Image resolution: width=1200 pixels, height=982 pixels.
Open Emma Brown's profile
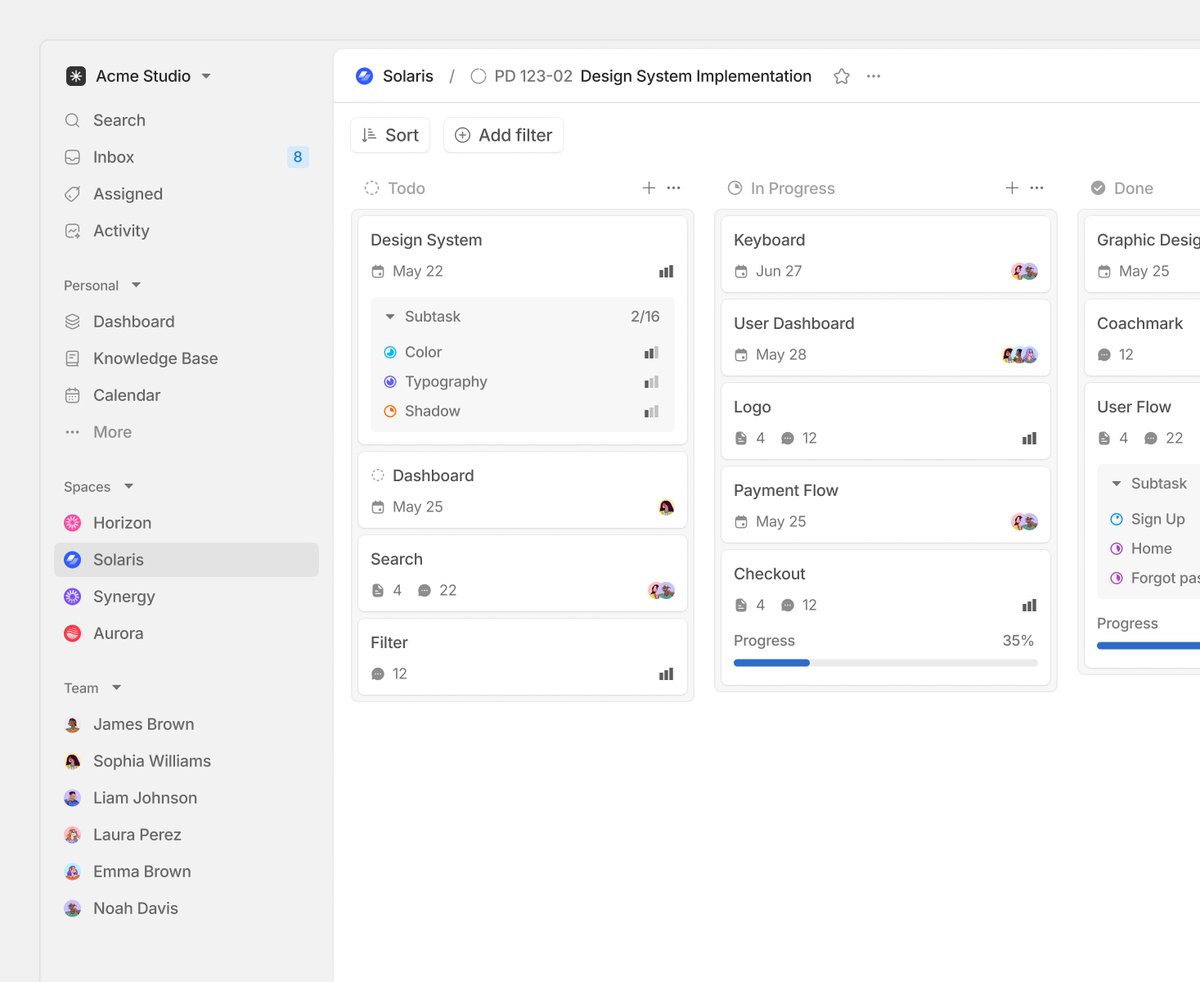click(x=186, y=872)
